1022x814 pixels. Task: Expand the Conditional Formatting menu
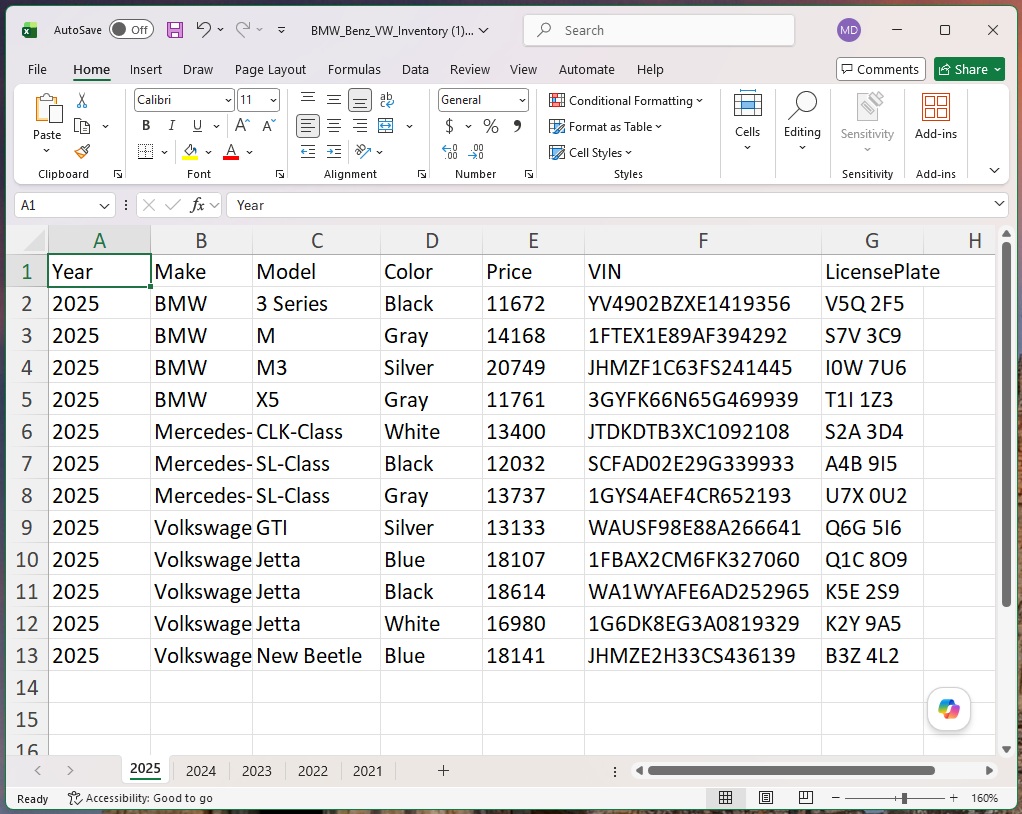(626, 100)
